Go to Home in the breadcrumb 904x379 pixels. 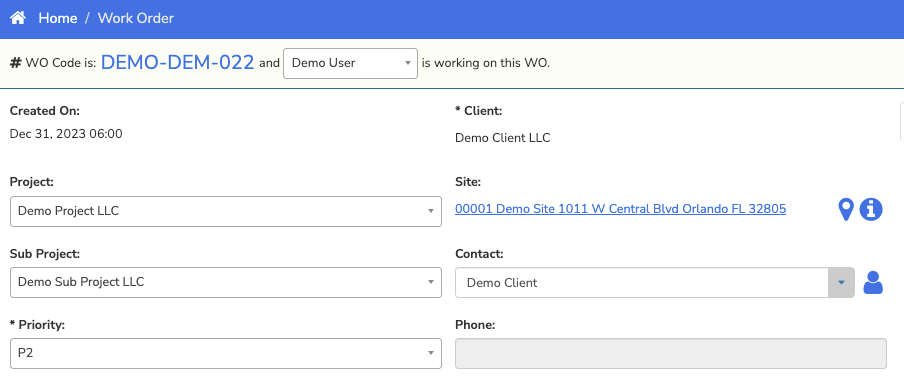tap(58, 18)
